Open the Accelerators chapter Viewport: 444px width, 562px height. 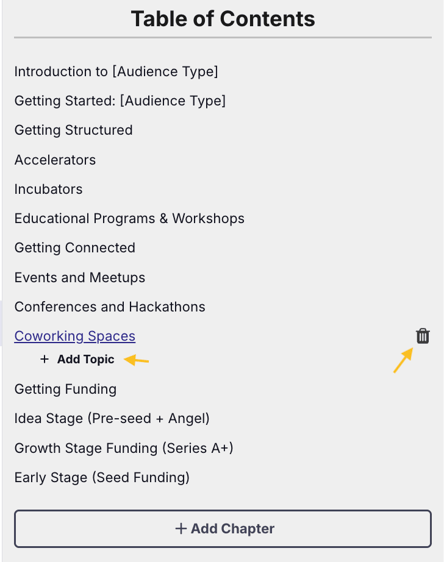click(x=55, y=160)
